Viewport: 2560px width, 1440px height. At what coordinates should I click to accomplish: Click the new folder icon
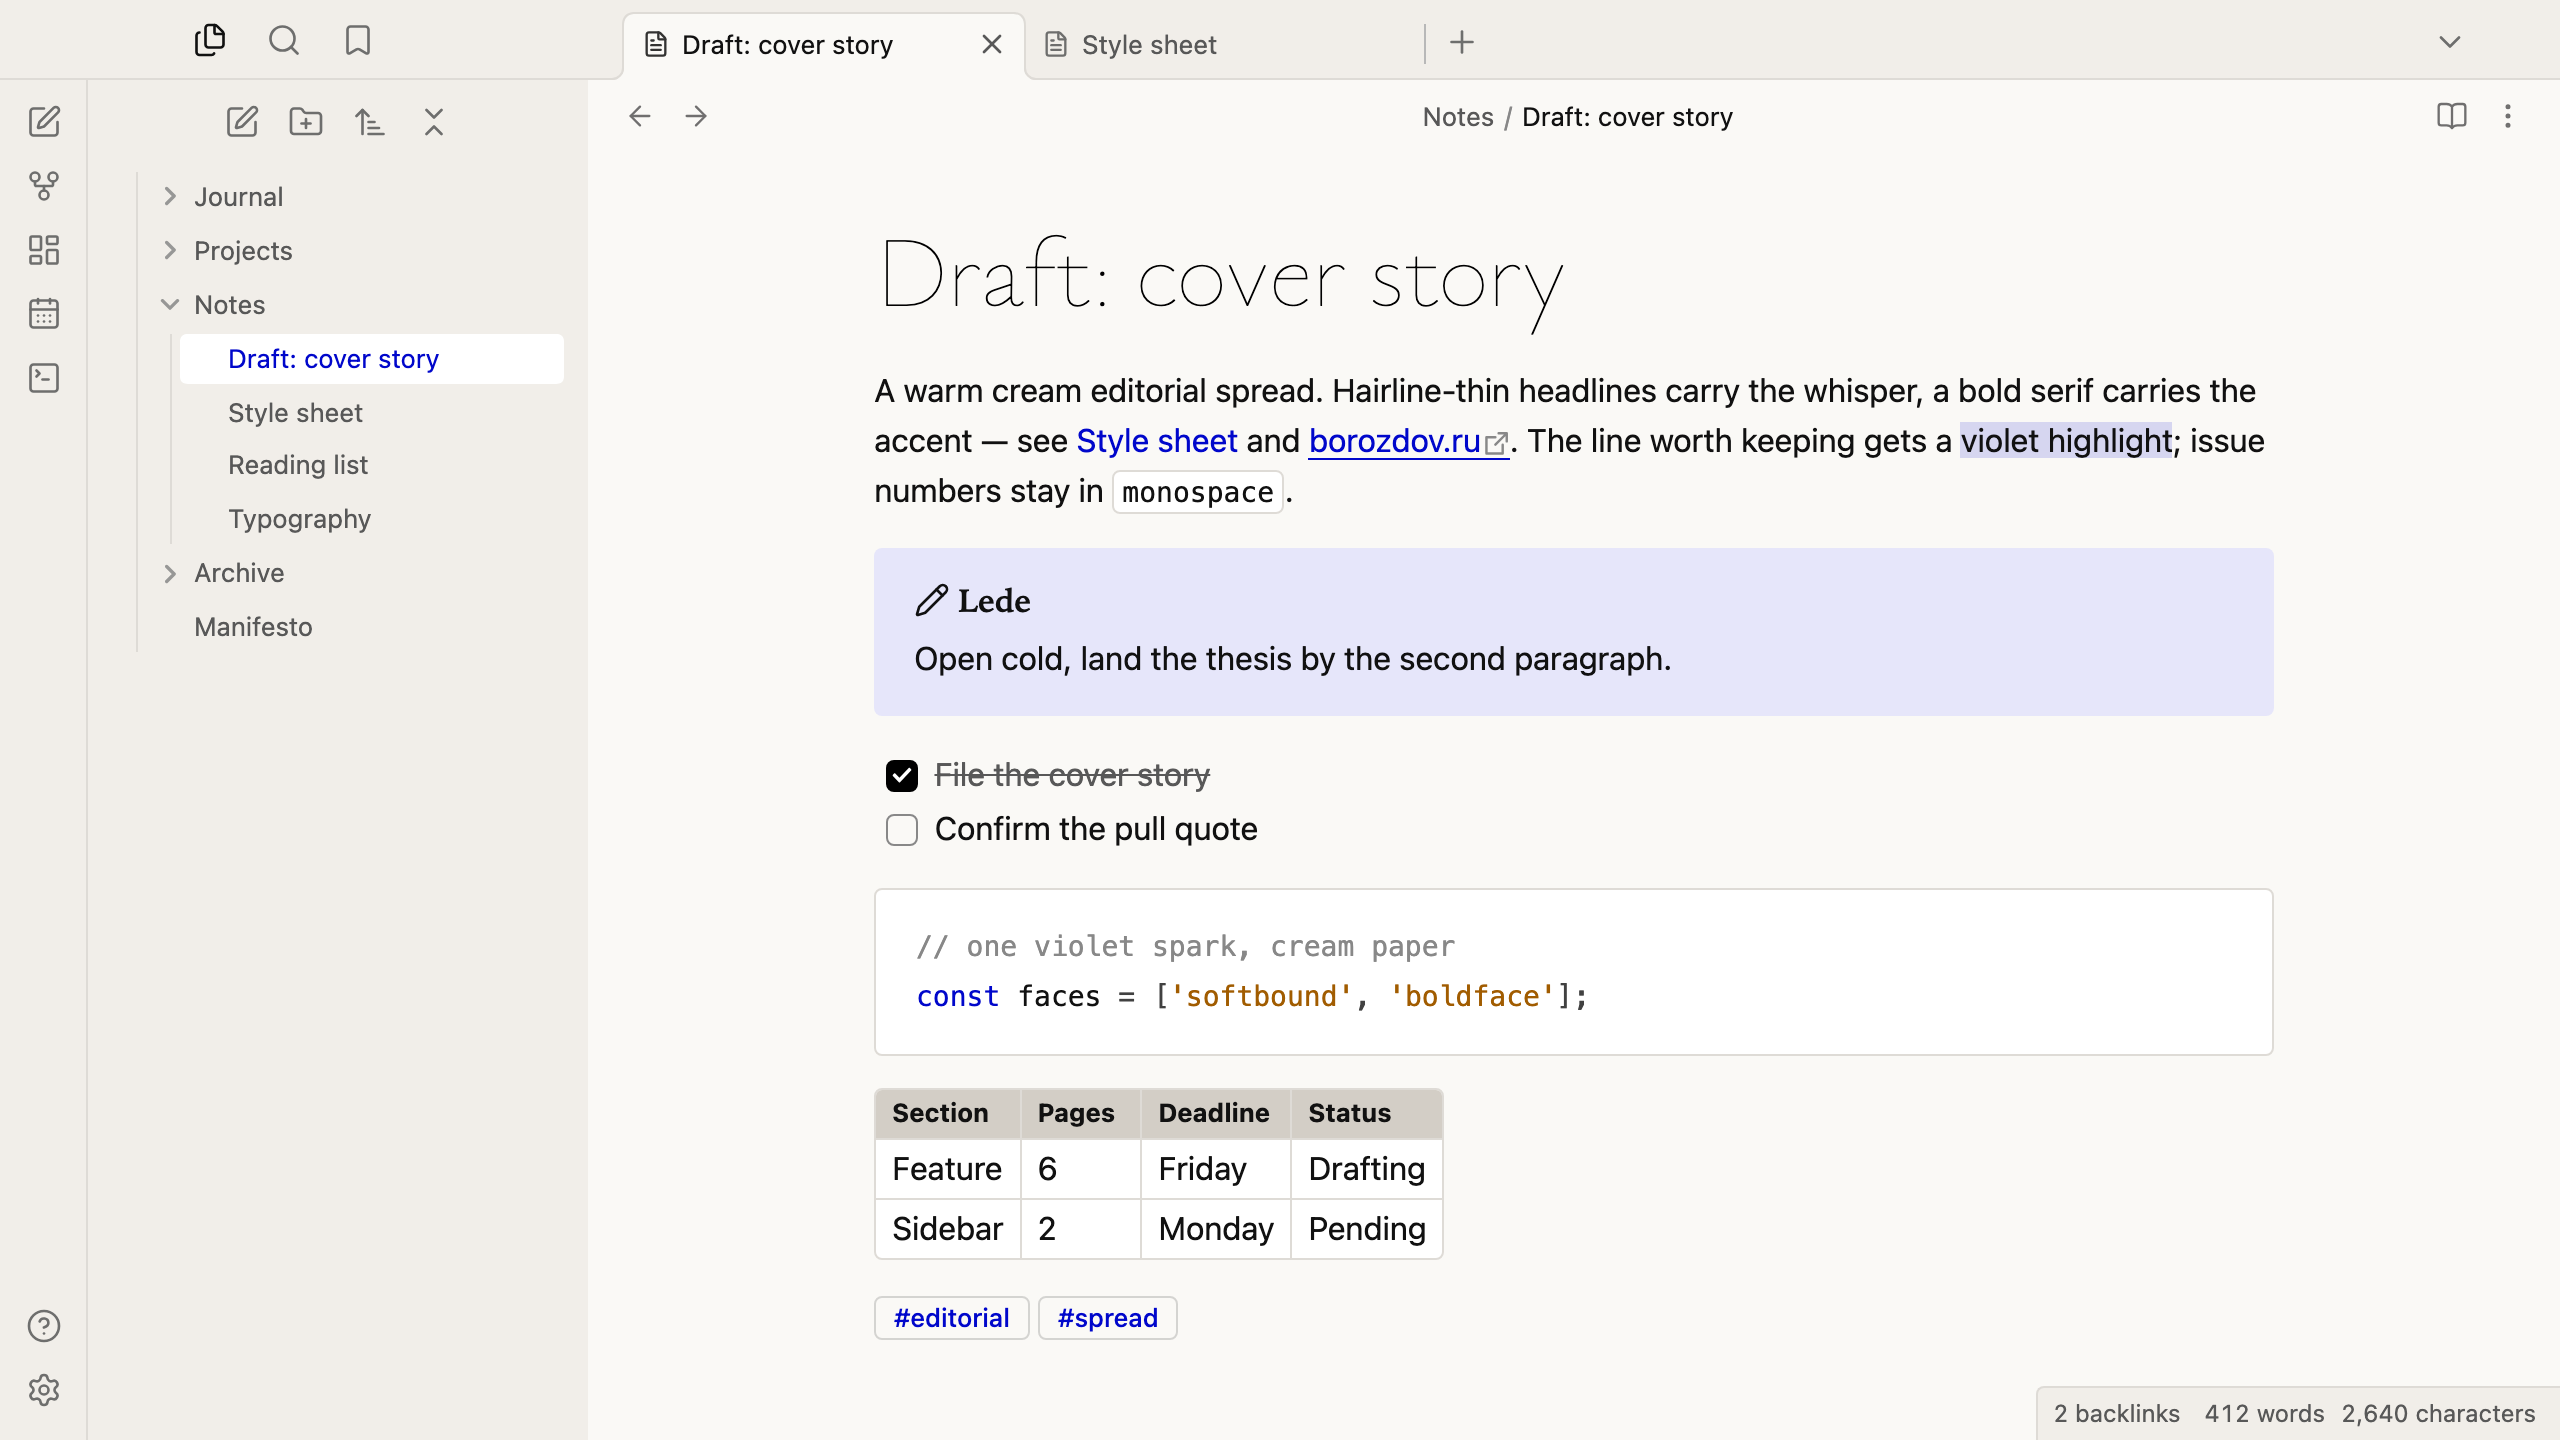point(306,122)
